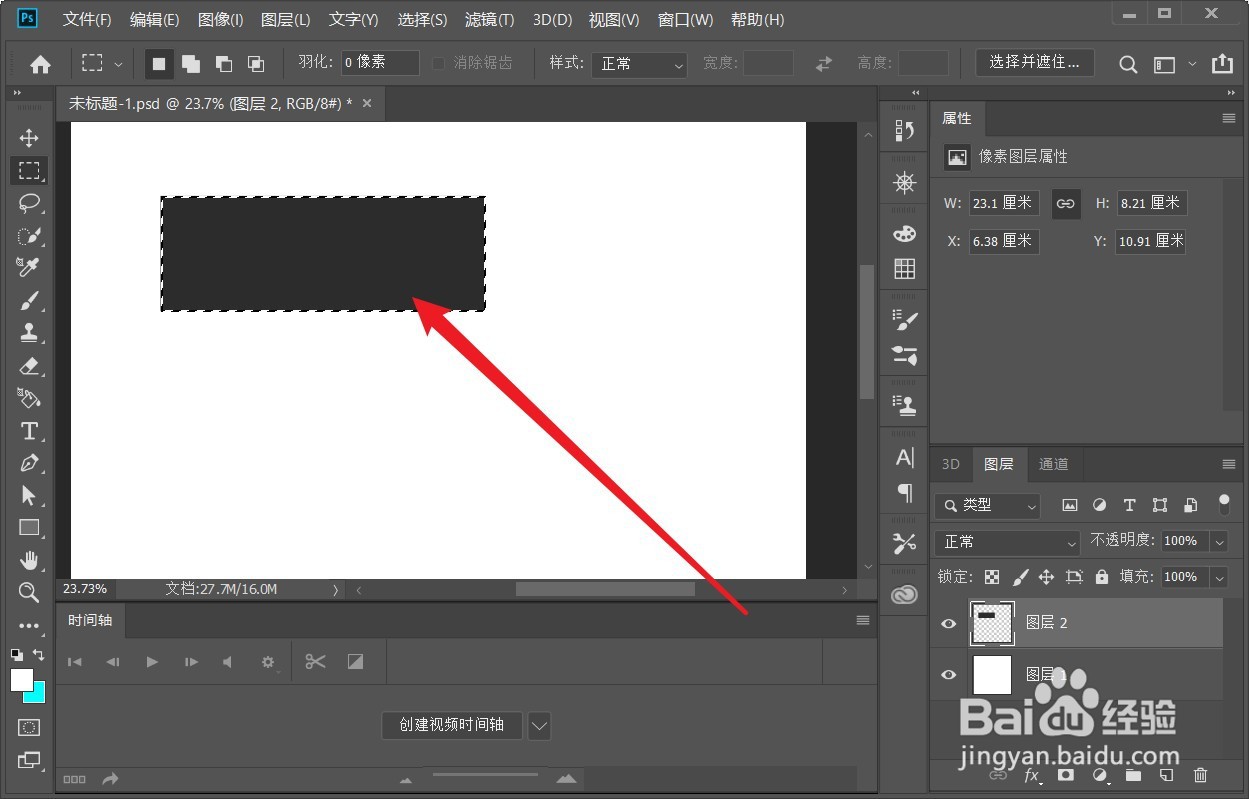Open the Swatches grid panel icon
The height and width of the screenshot is (799, 1249).
(905, 268)
